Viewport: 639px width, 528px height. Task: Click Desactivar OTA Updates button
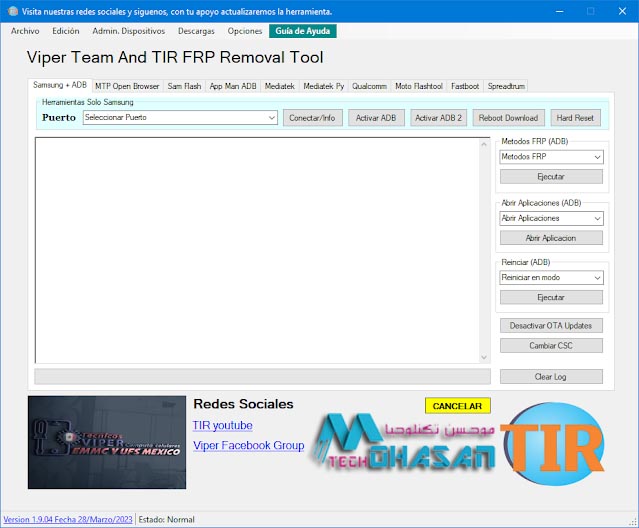click(551, 326)
